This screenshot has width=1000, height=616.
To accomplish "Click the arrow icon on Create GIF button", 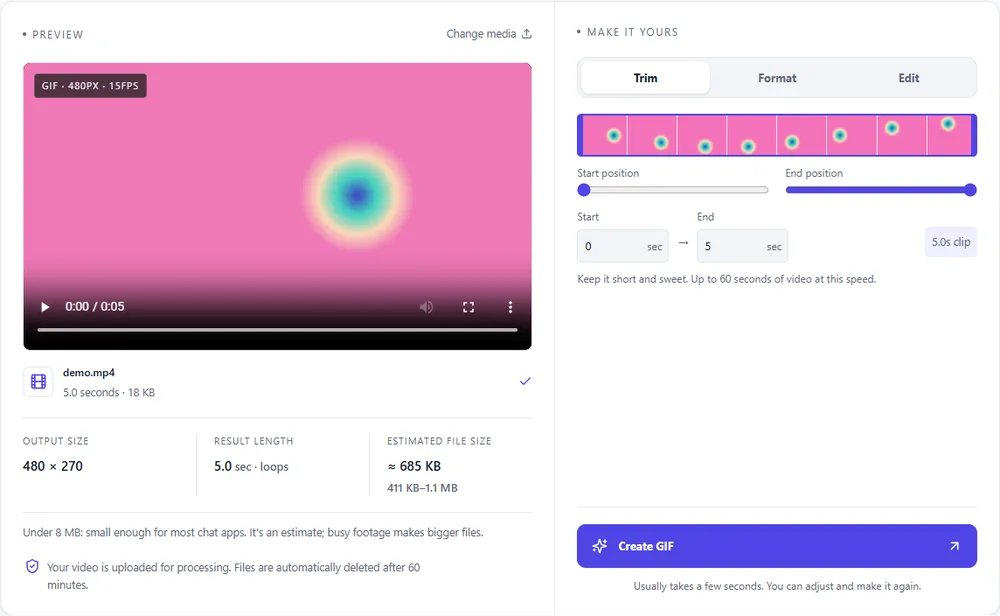I will pos(954,546).
